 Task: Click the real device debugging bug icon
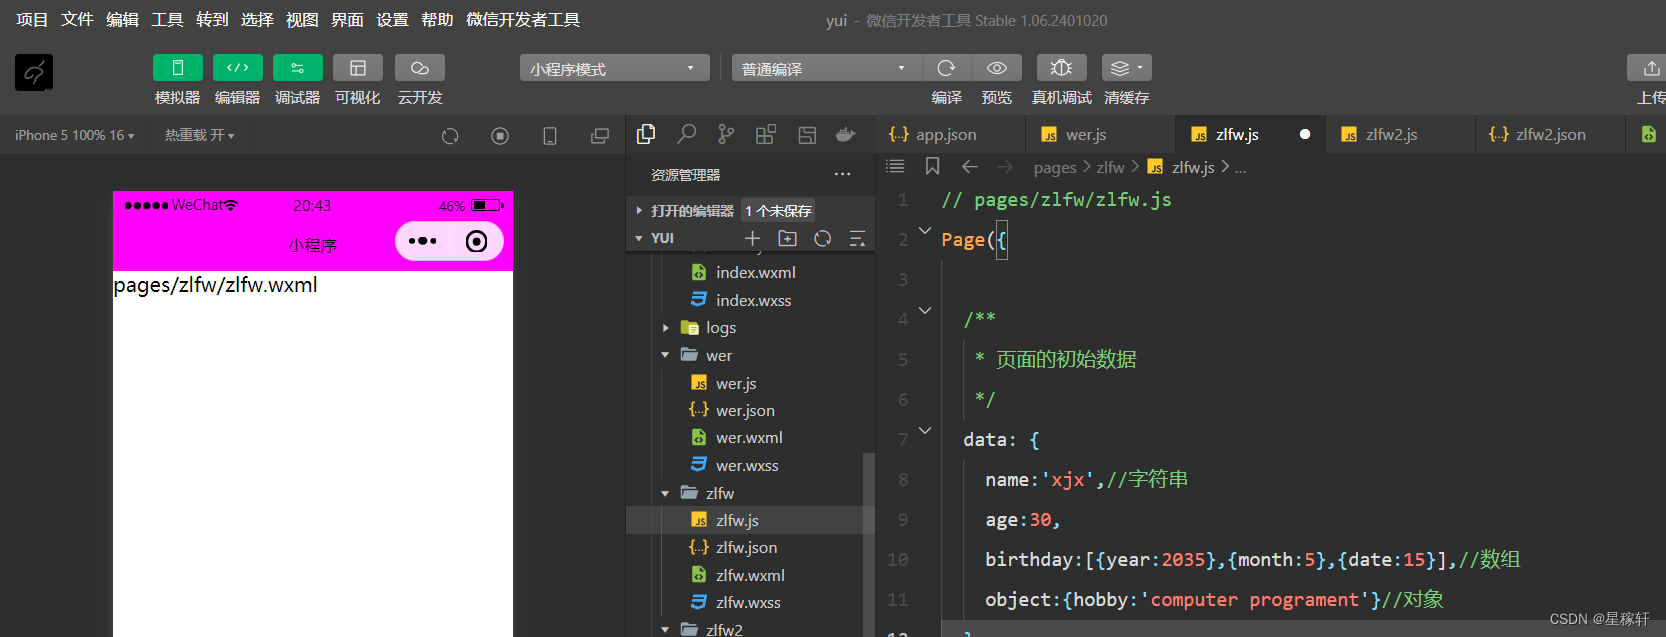[1062, 68]
